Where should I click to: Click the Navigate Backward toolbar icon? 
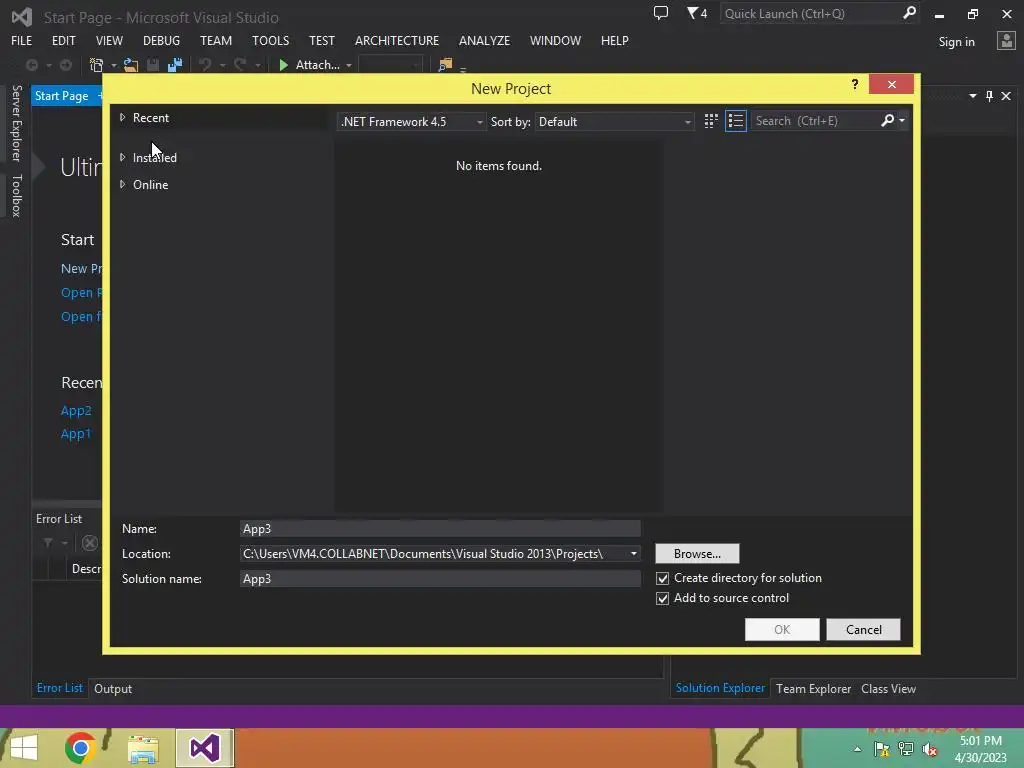pos(31,65)
